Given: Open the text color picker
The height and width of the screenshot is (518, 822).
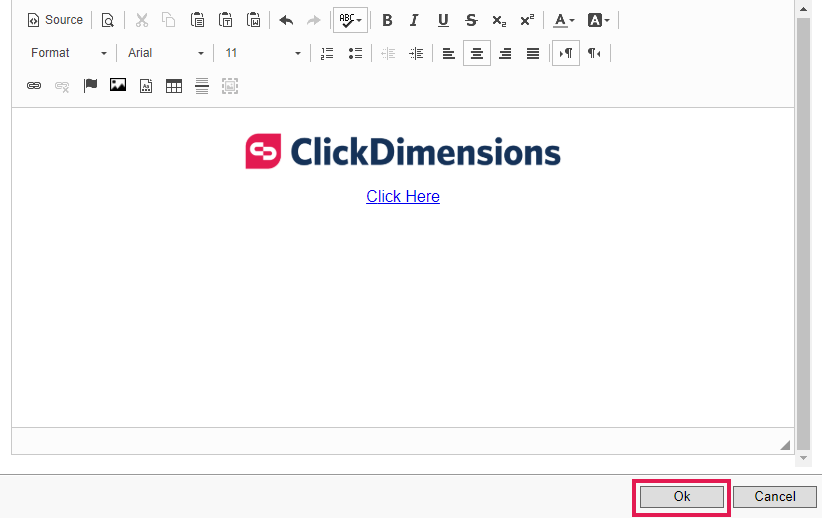Looking at the screenshot, I should (564, 20).
